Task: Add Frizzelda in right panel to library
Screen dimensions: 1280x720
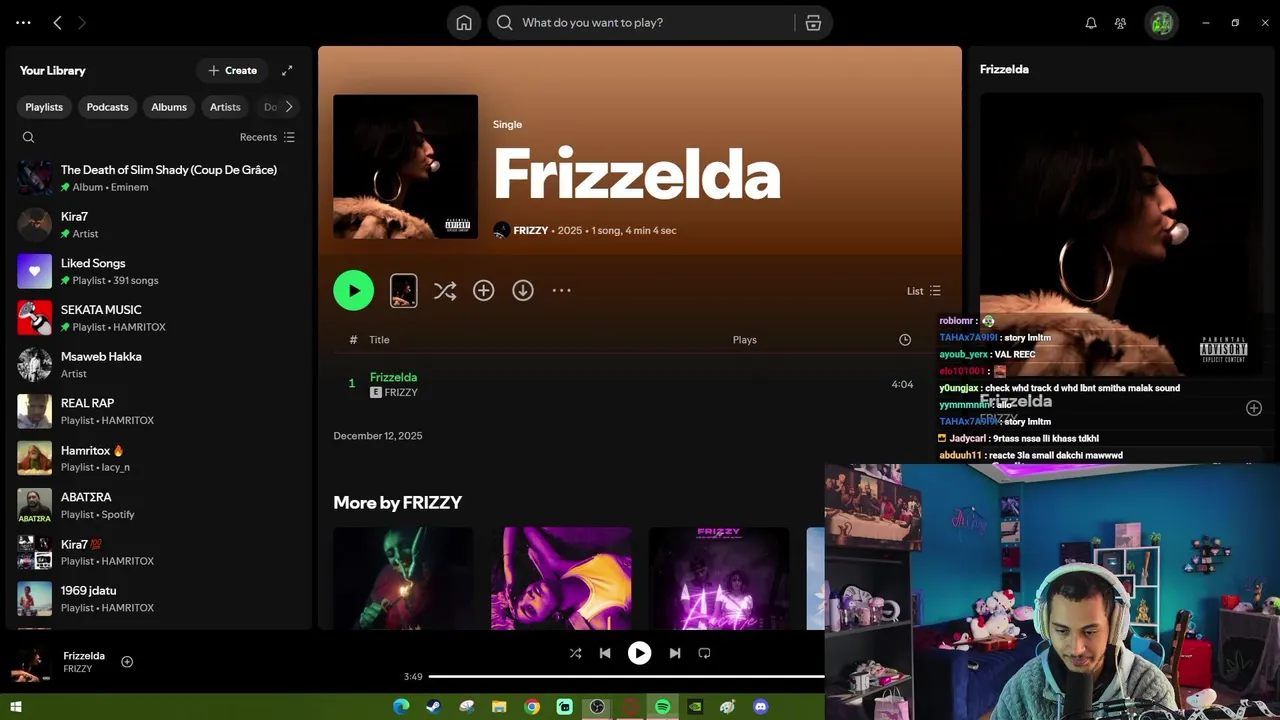Action: coord(1254,408)
